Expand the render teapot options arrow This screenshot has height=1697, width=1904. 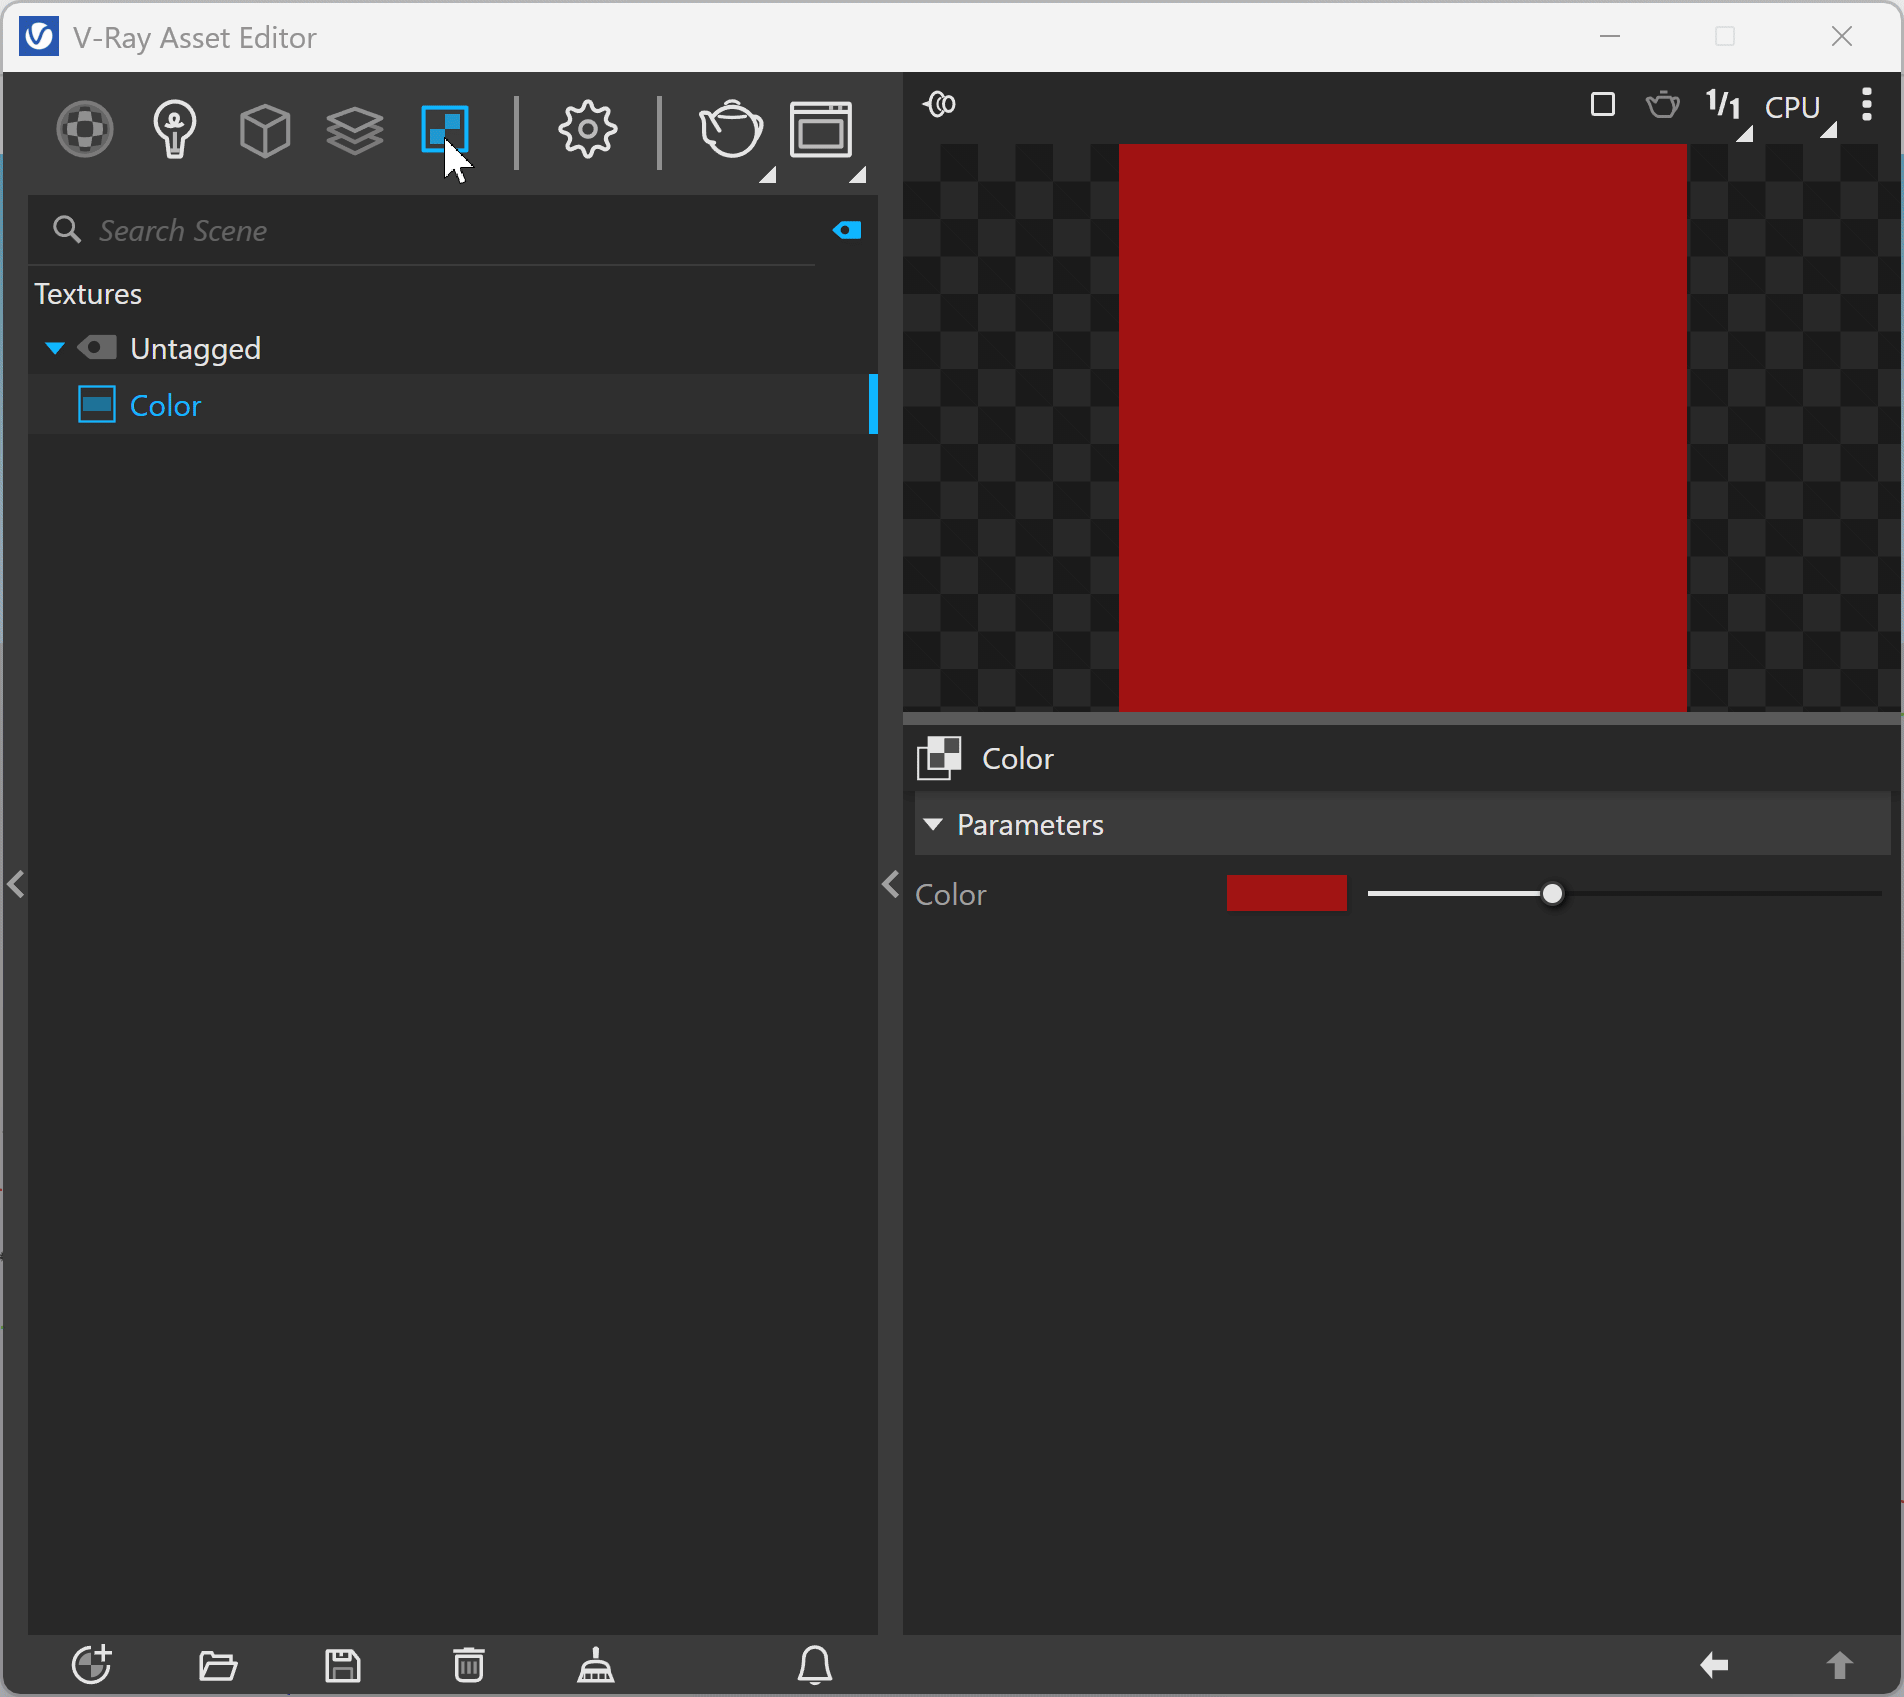click(767, 176)
